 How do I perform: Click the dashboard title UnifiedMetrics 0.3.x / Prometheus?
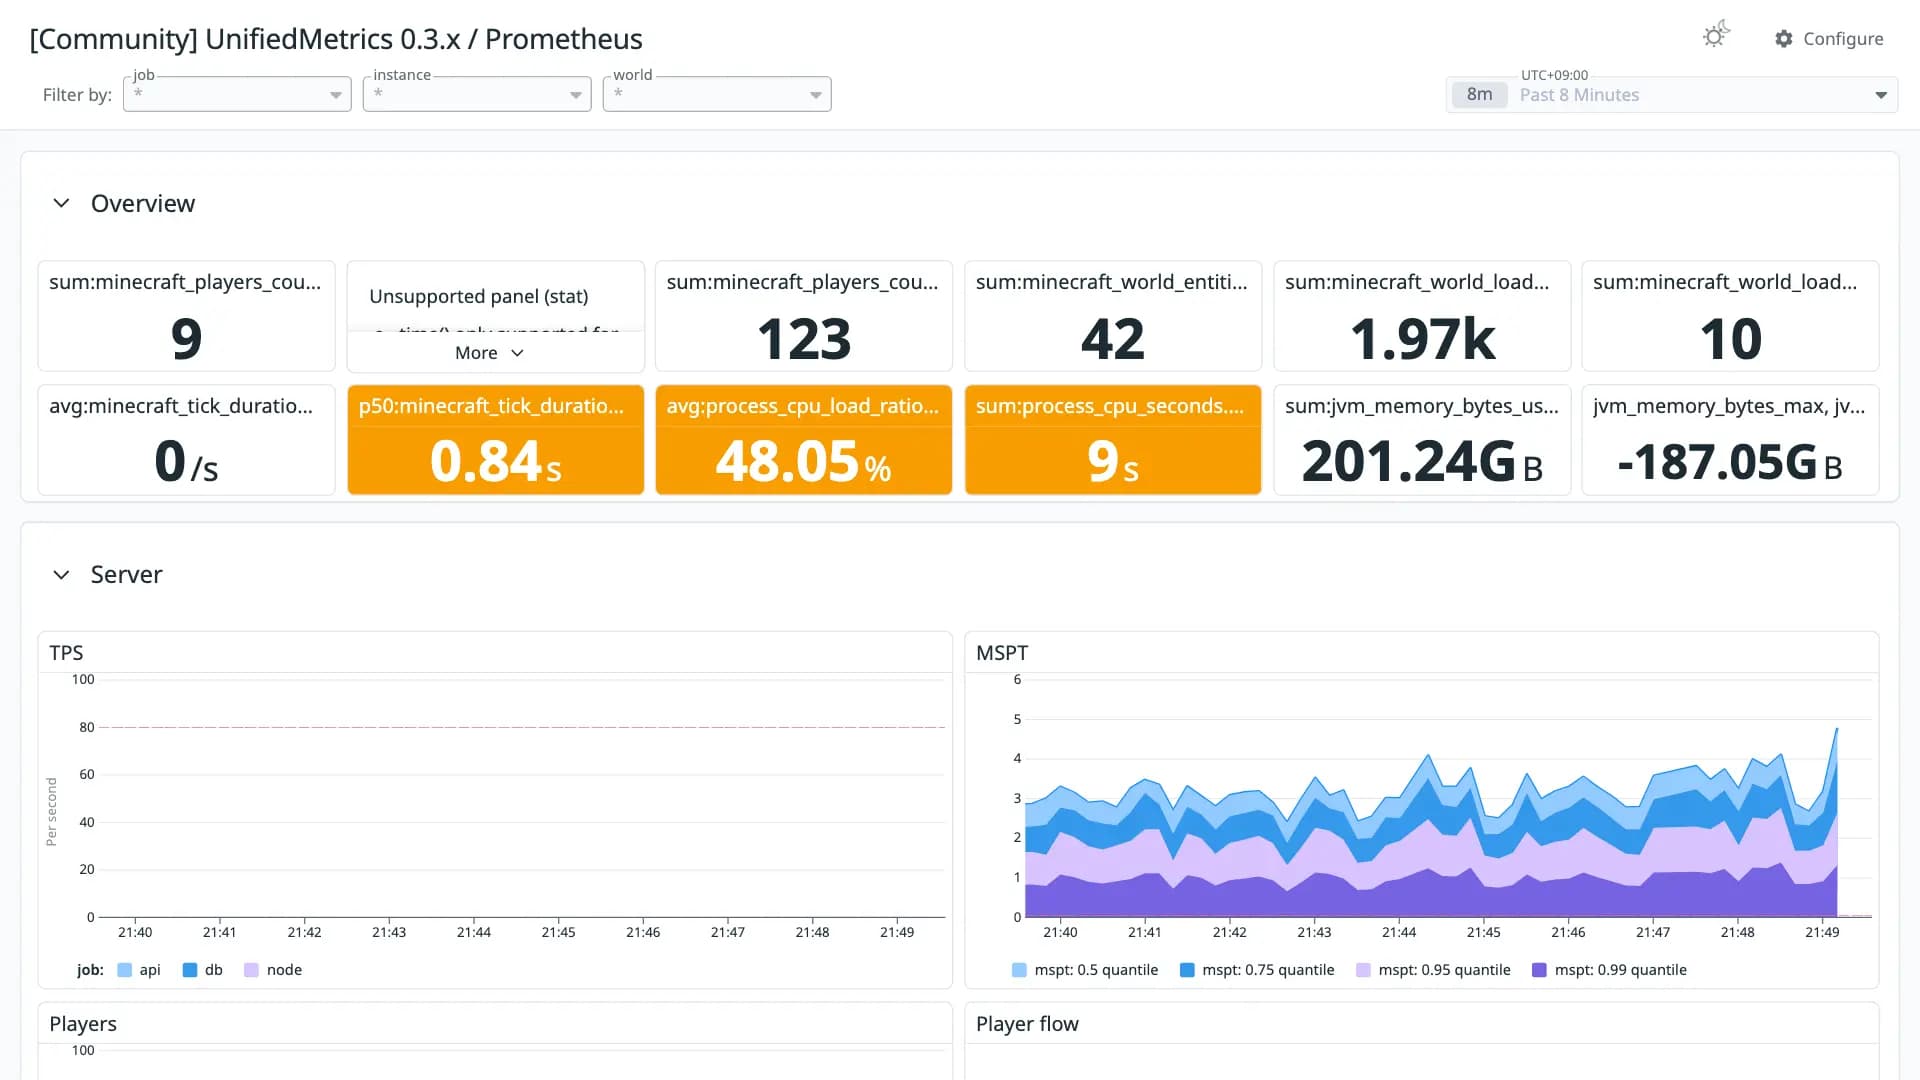(336, 39)
